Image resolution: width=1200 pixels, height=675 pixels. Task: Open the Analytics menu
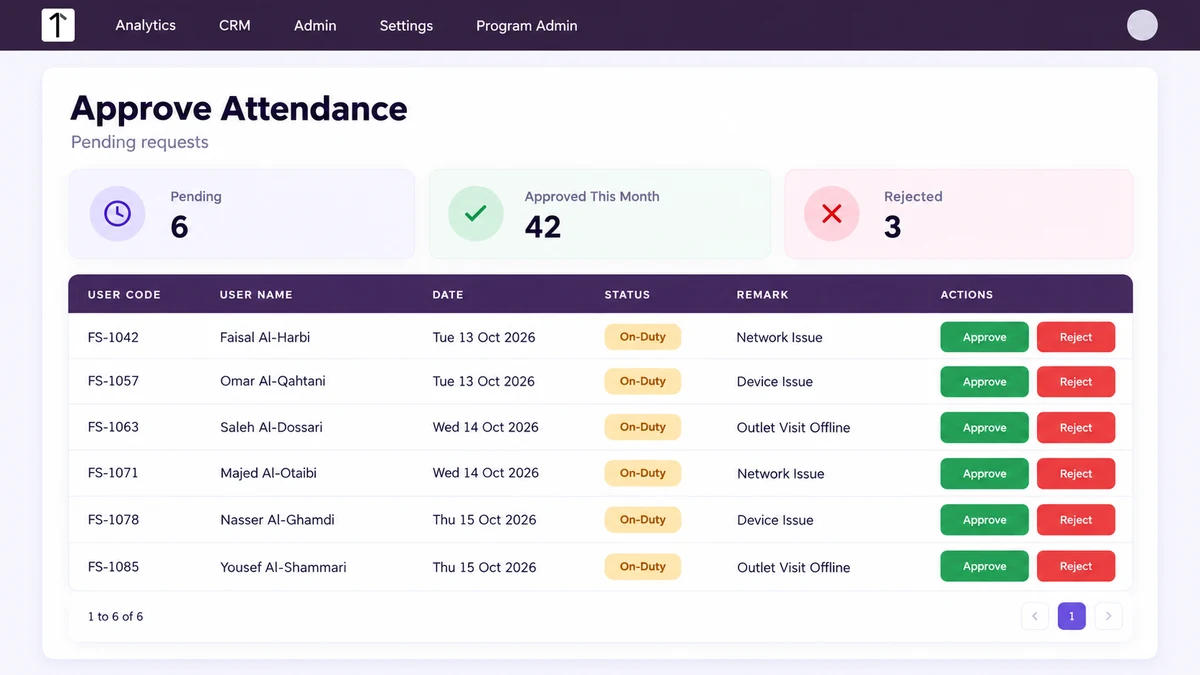pyautogui.click(x=145, y=25)
